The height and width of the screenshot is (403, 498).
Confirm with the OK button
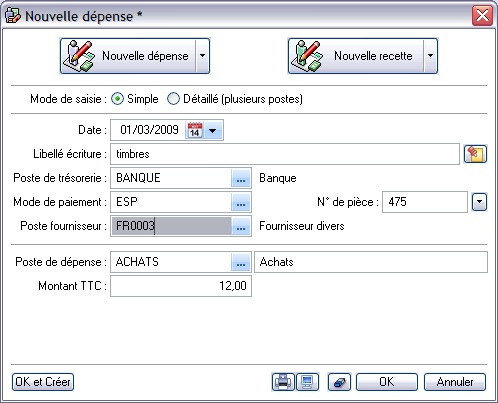pyautogui.click(x=387, y=382)
